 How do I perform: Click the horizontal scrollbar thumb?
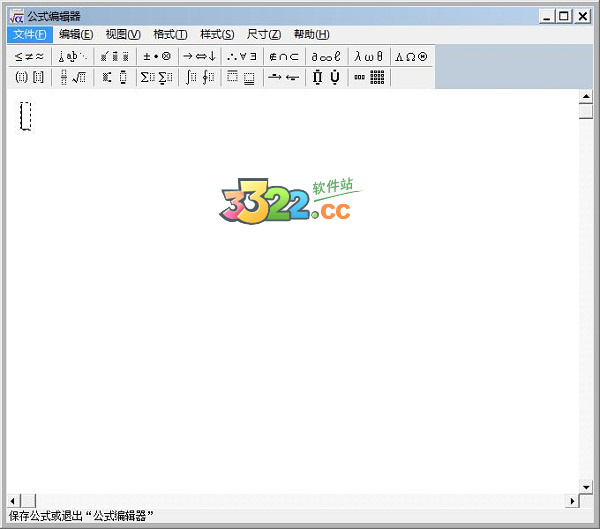[28, 501]
